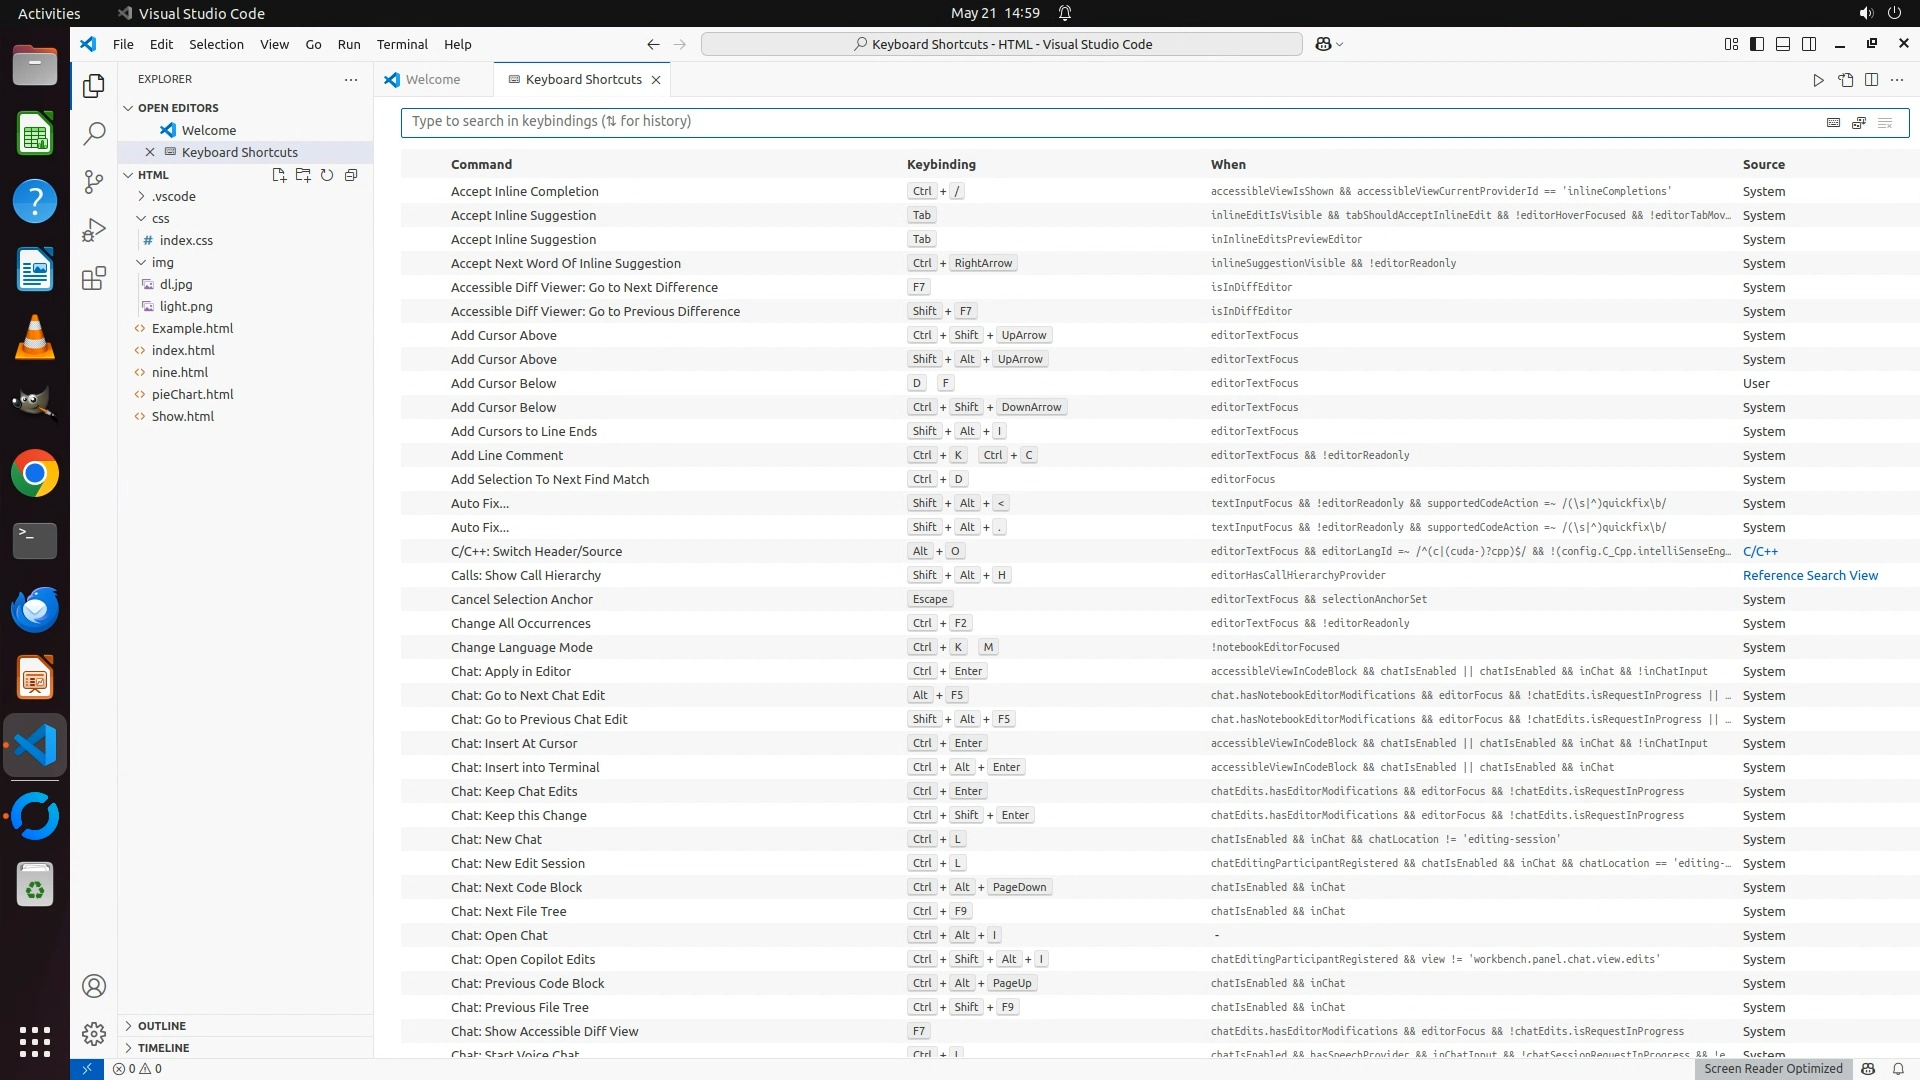The height and width of the screenshot is (1080, 1920).
Task: Click the Reference Search View source link
Action: 1810,575
